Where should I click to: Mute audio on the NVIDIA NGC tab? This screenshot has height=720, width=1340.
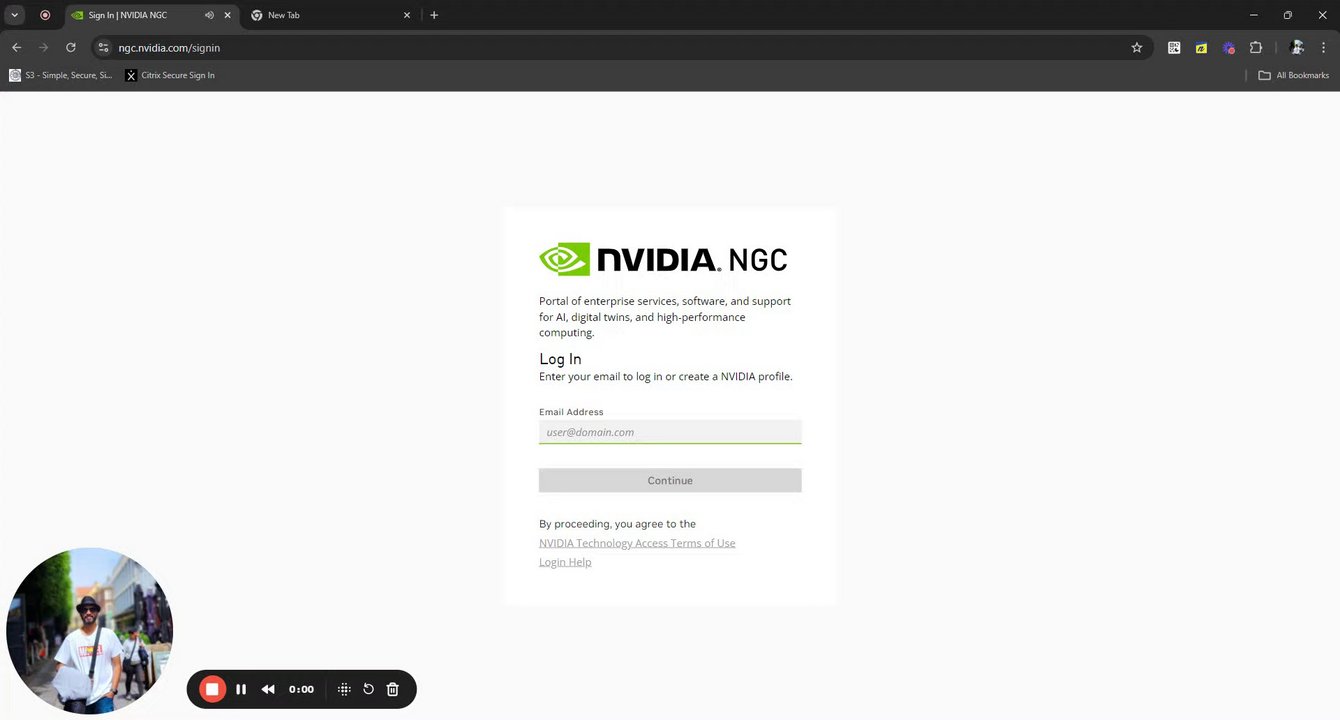tap(209, 15)
